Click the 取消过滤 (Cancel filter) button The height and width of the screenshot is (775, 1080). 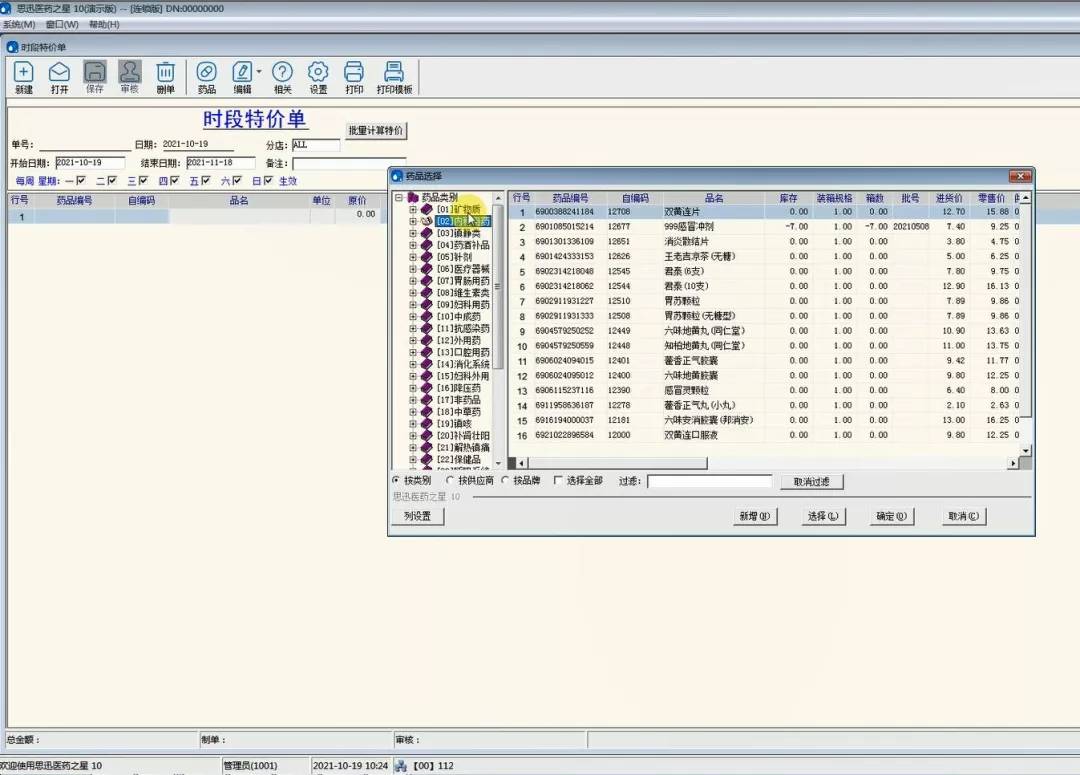811,482
